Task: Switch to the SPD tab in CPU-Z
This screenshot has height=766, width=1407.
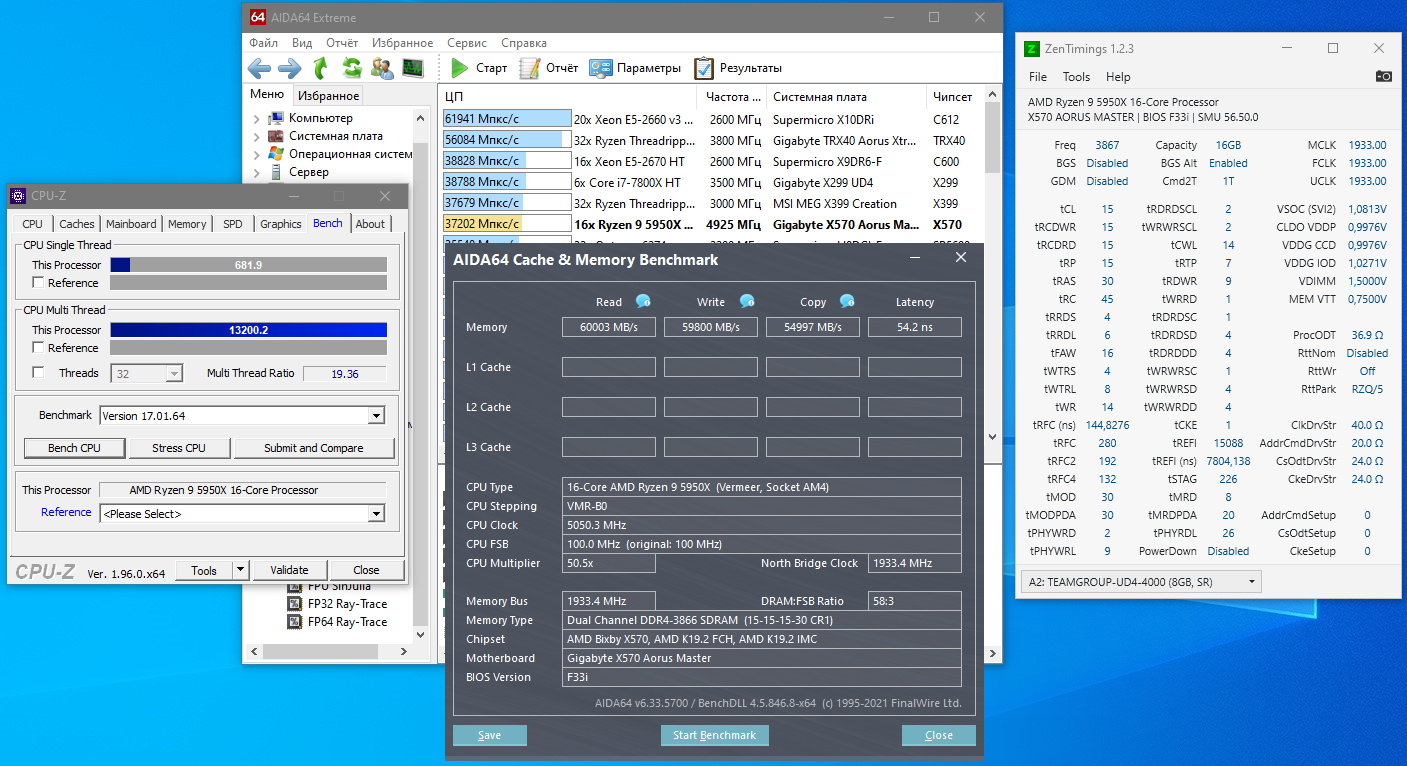Action: tap(232, 224)
